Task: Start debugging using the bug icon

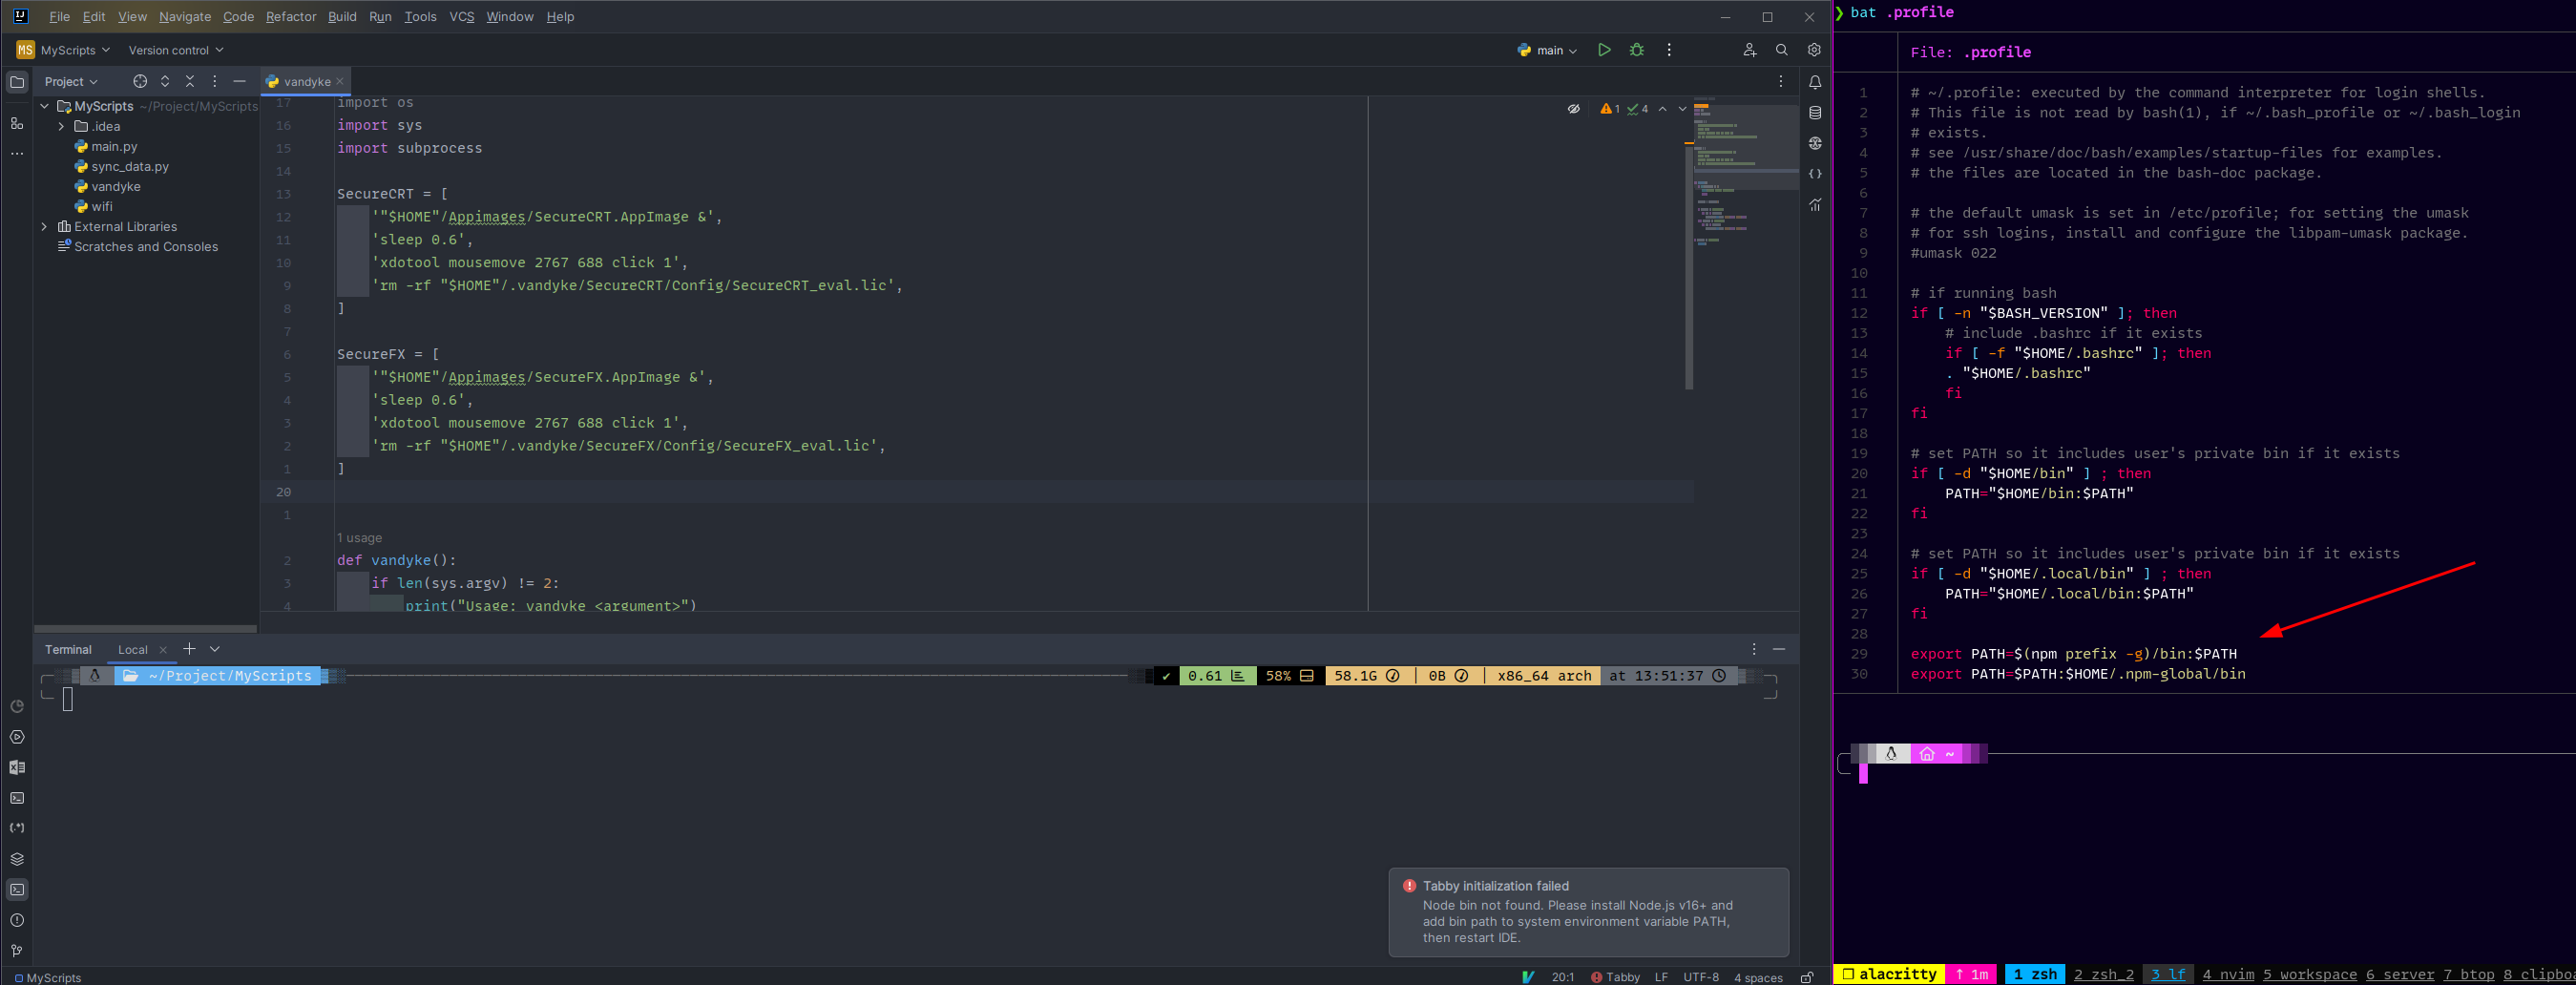Action: click(x=1637, y=49)
